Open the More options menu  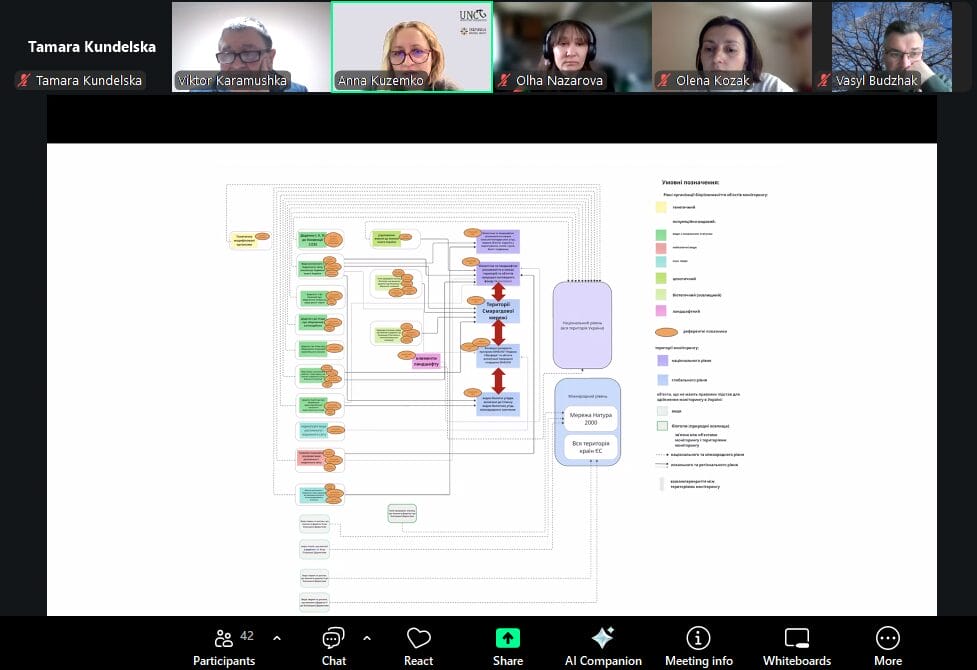pyautogui.click(x=887, y=645)
